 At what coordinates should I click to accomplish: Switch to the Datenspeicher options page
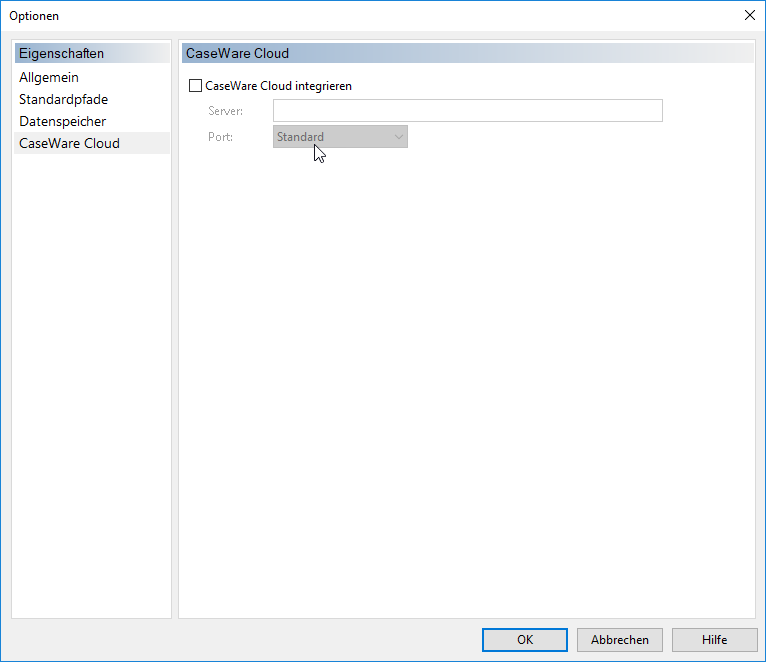pyautogui.click(x=92, y=121)
